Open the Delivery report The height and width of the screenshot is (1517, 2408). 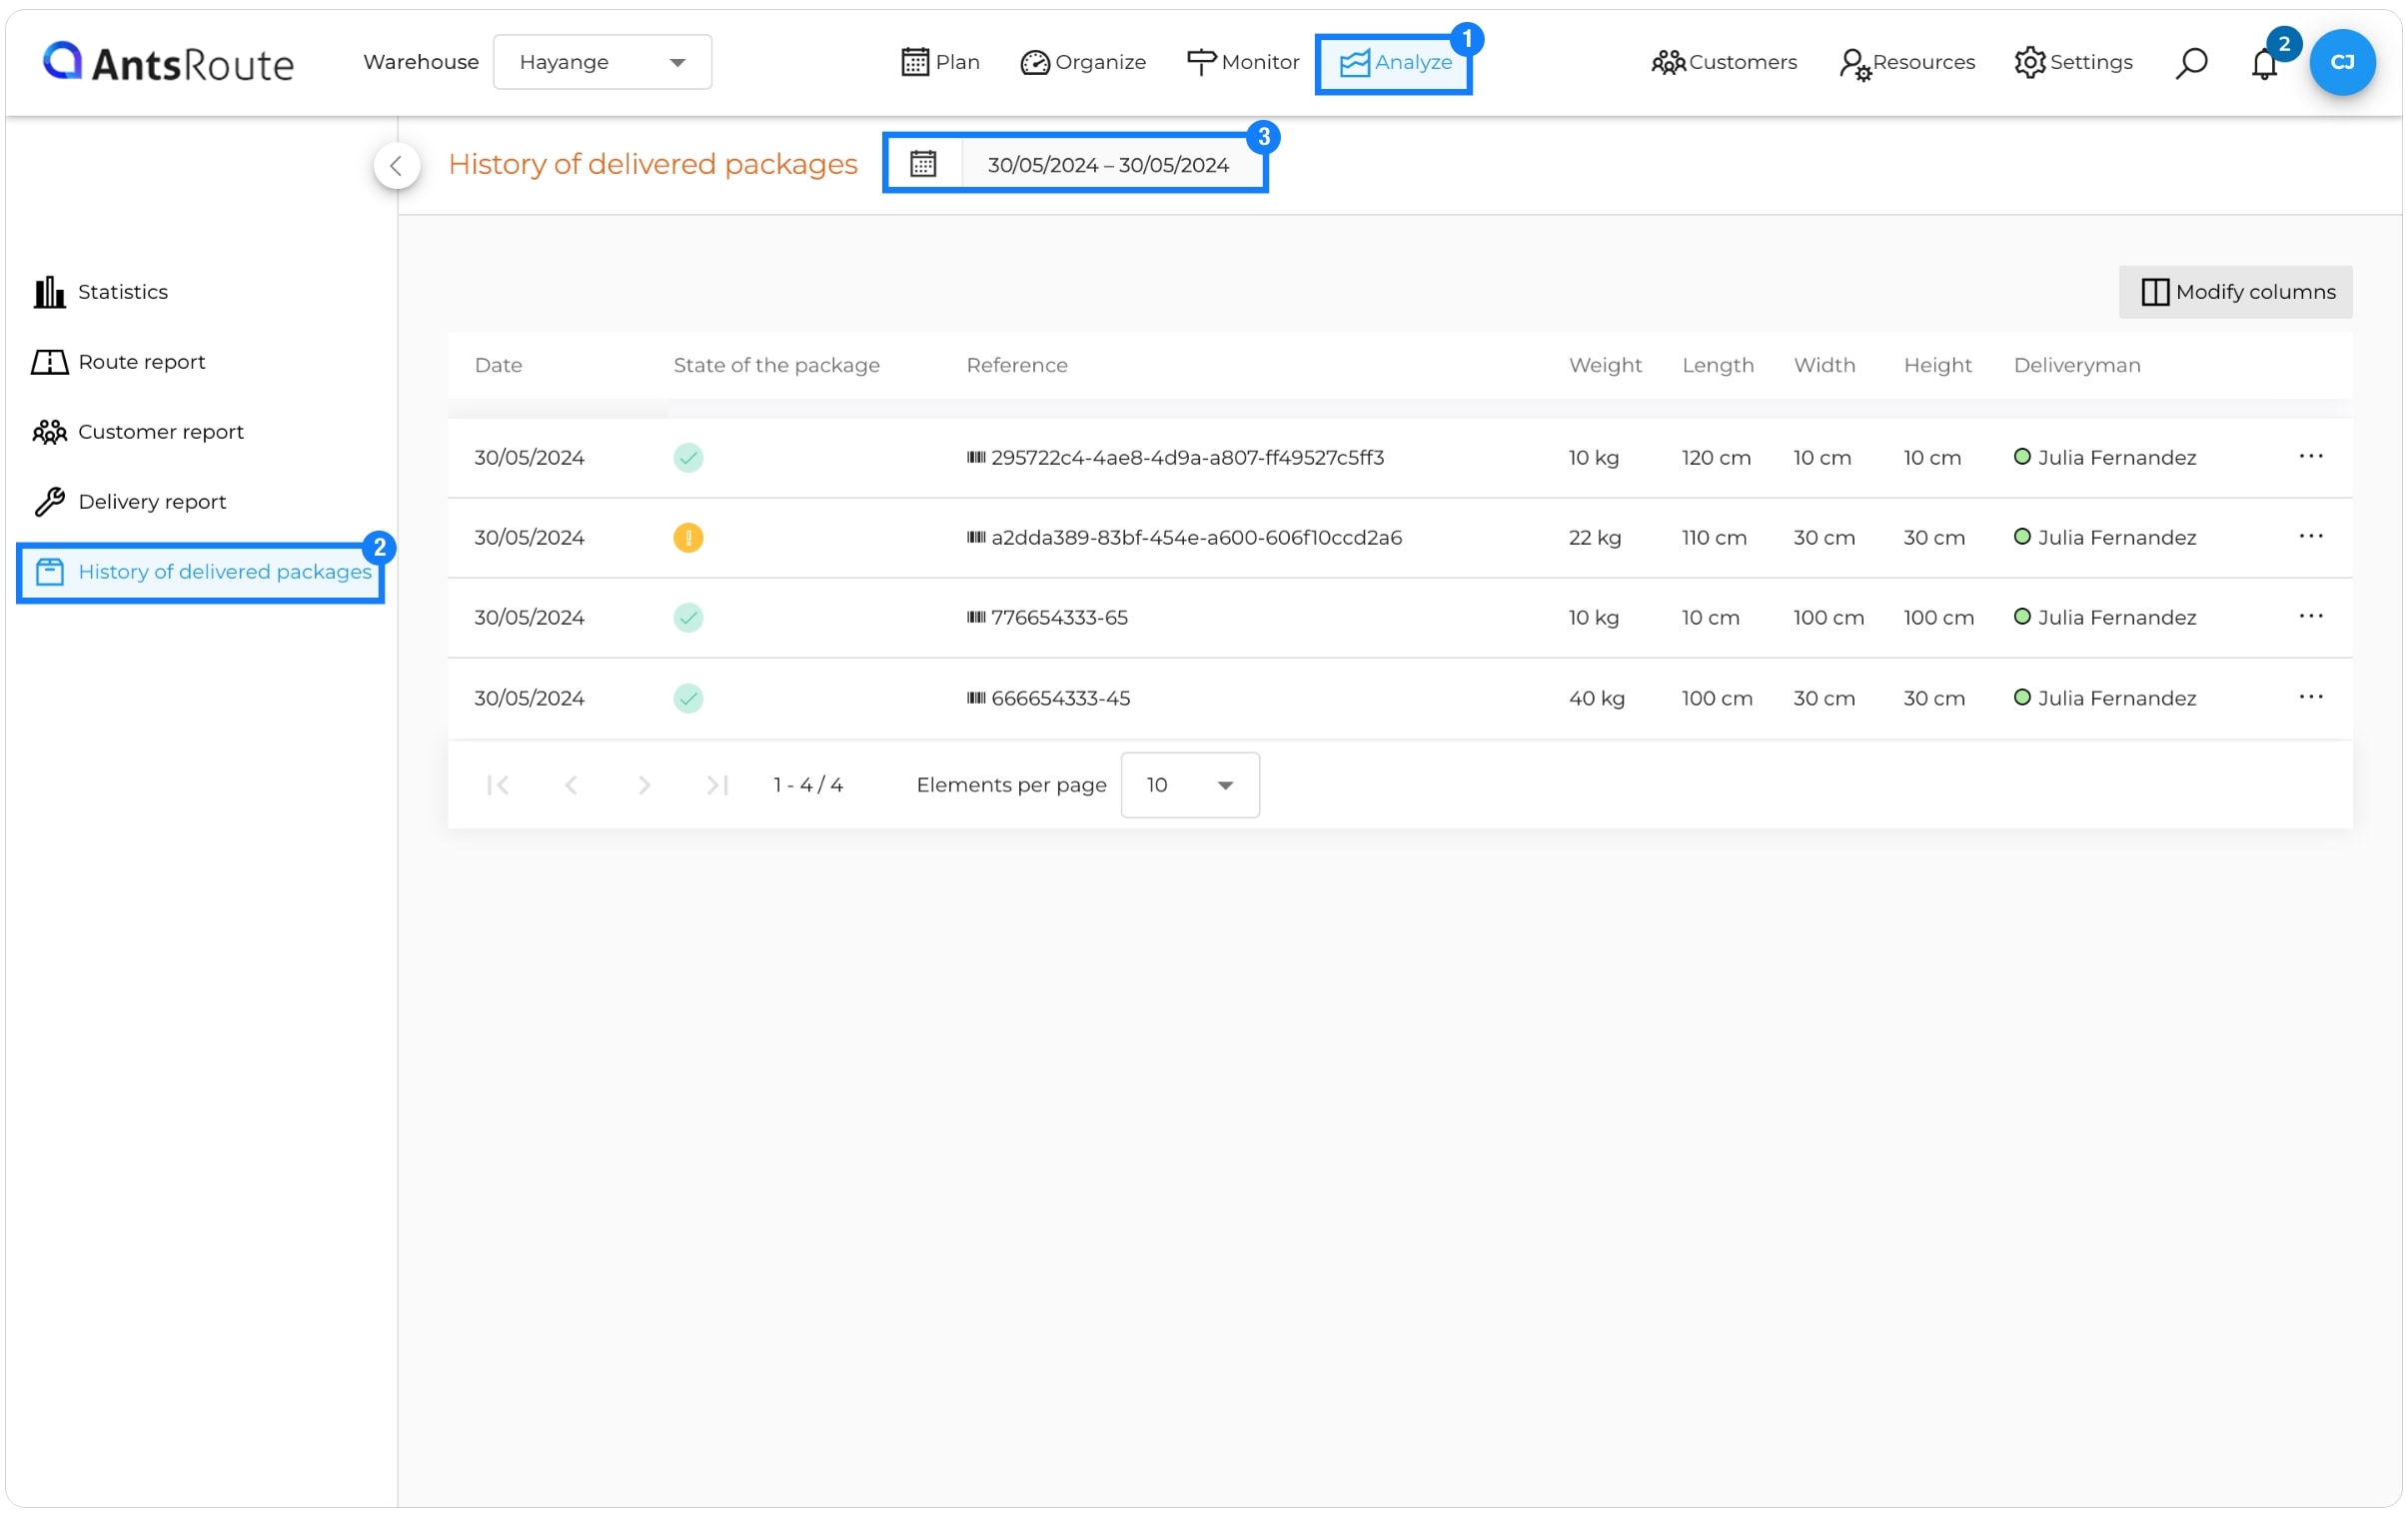[130, 502]
